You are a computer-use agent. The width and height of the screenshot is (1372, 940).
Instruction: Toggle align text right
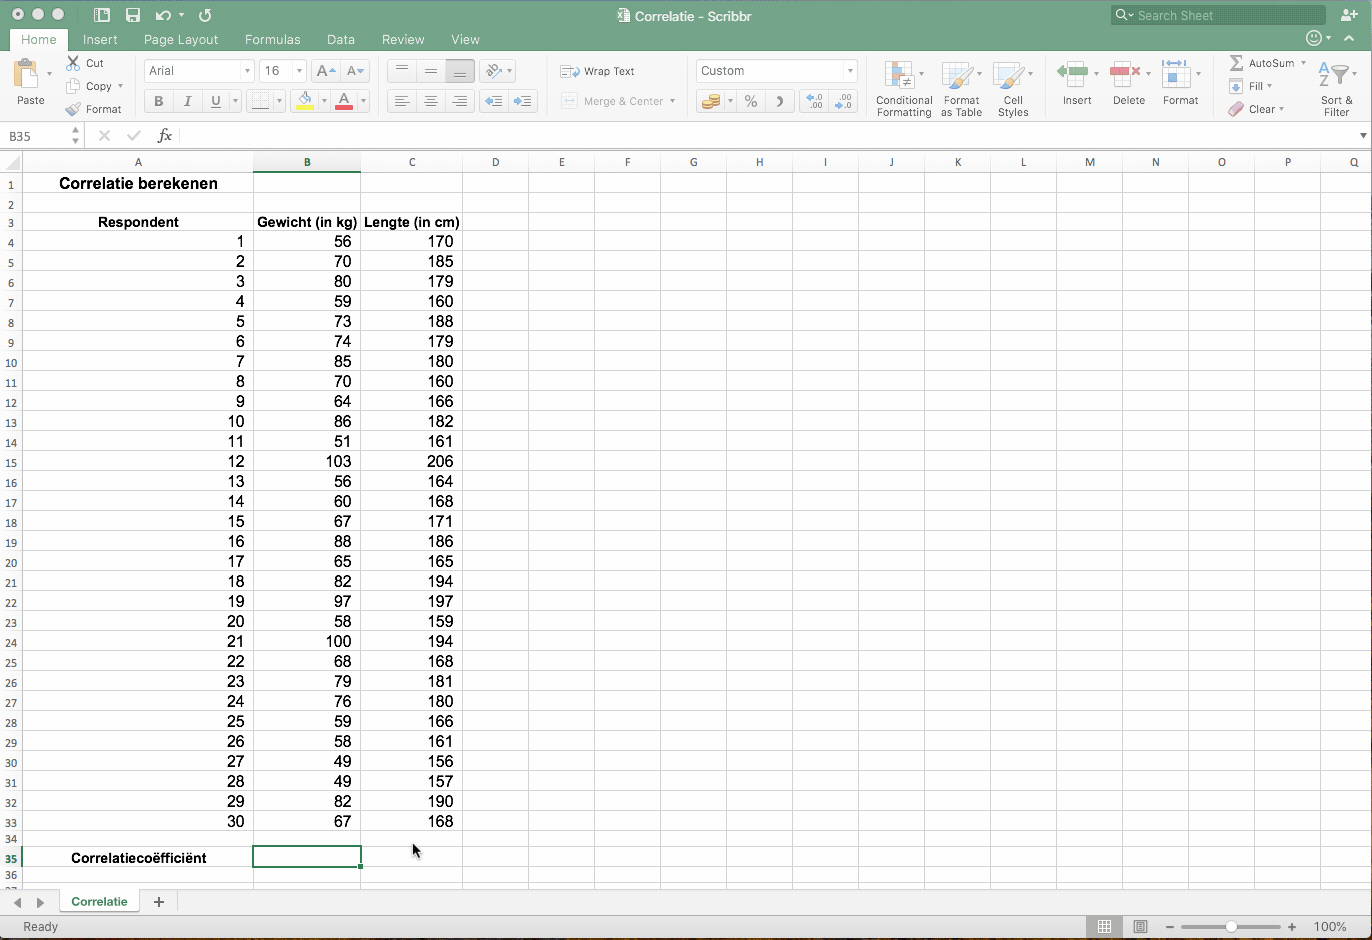coord(459,101)
